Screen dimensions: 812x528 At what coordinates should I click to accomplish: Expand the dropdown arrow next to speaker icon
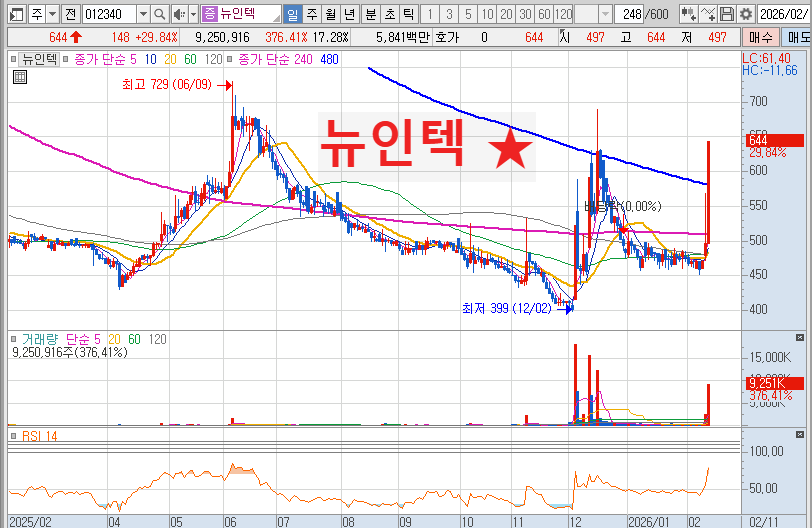tap(193, 14)
